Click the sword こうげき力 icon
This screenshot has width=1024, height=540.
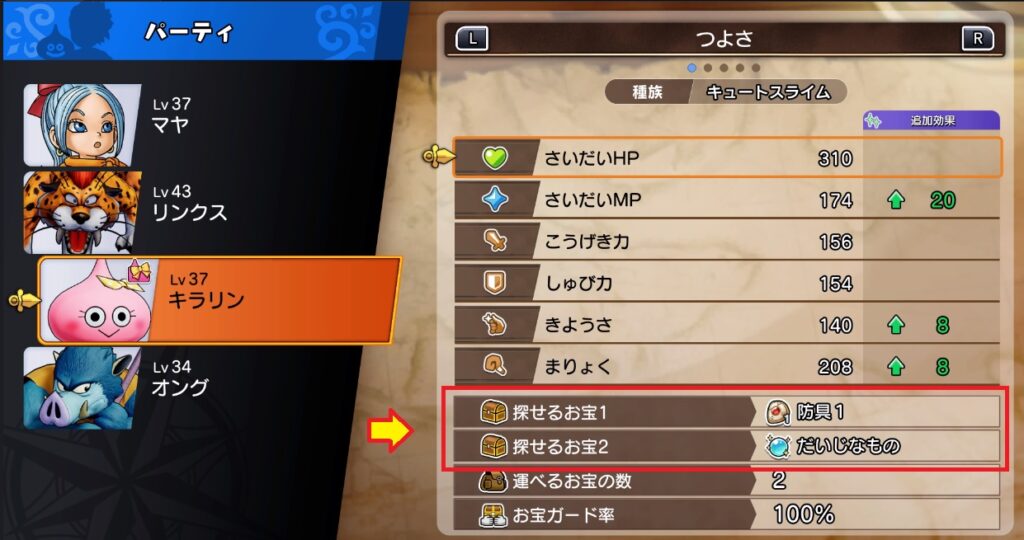[x=495, y=241]
